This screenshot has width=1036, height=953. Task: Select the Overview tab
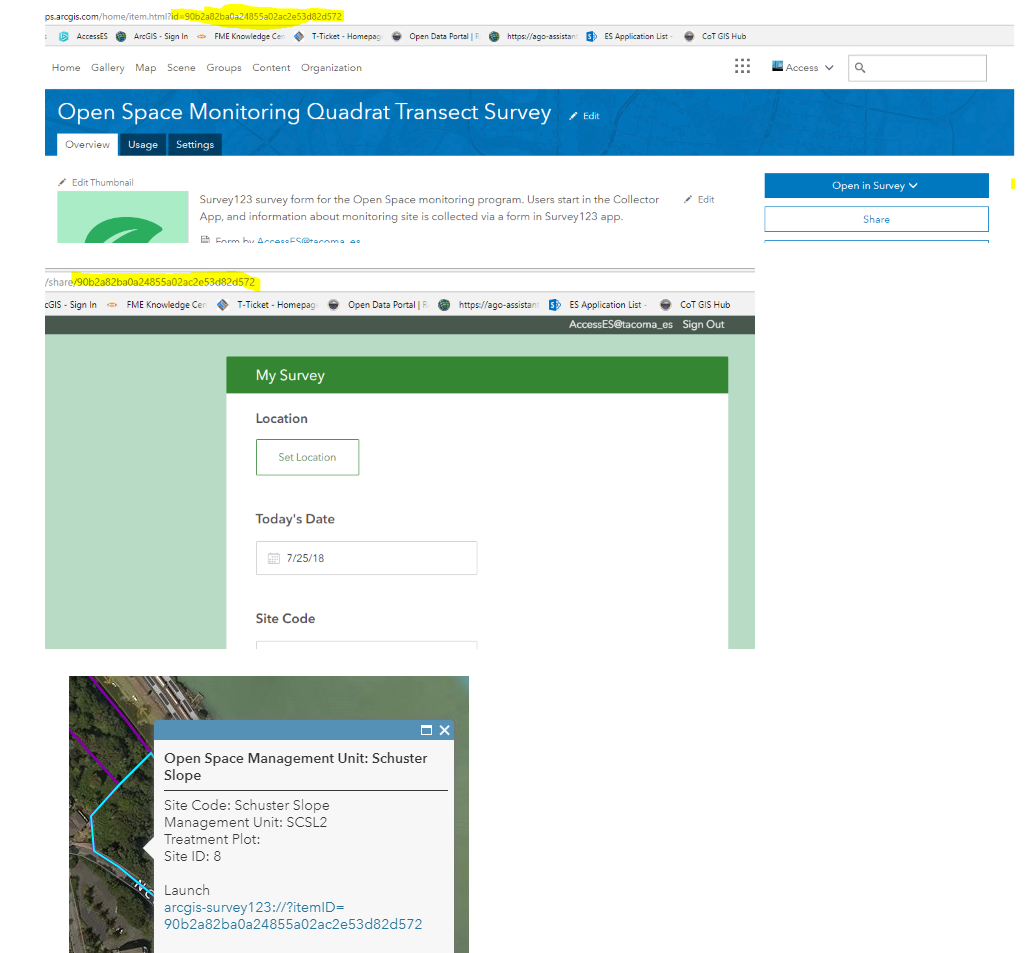[87, 145]
